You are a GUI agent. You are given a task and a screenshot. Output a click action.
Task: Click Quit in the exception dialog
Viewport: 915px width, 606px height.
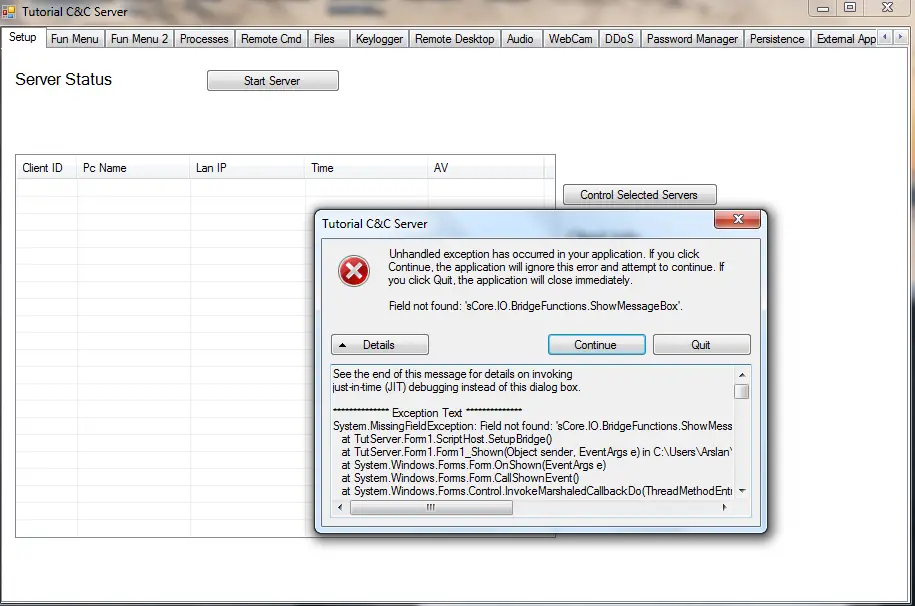(x=701, y=344)
